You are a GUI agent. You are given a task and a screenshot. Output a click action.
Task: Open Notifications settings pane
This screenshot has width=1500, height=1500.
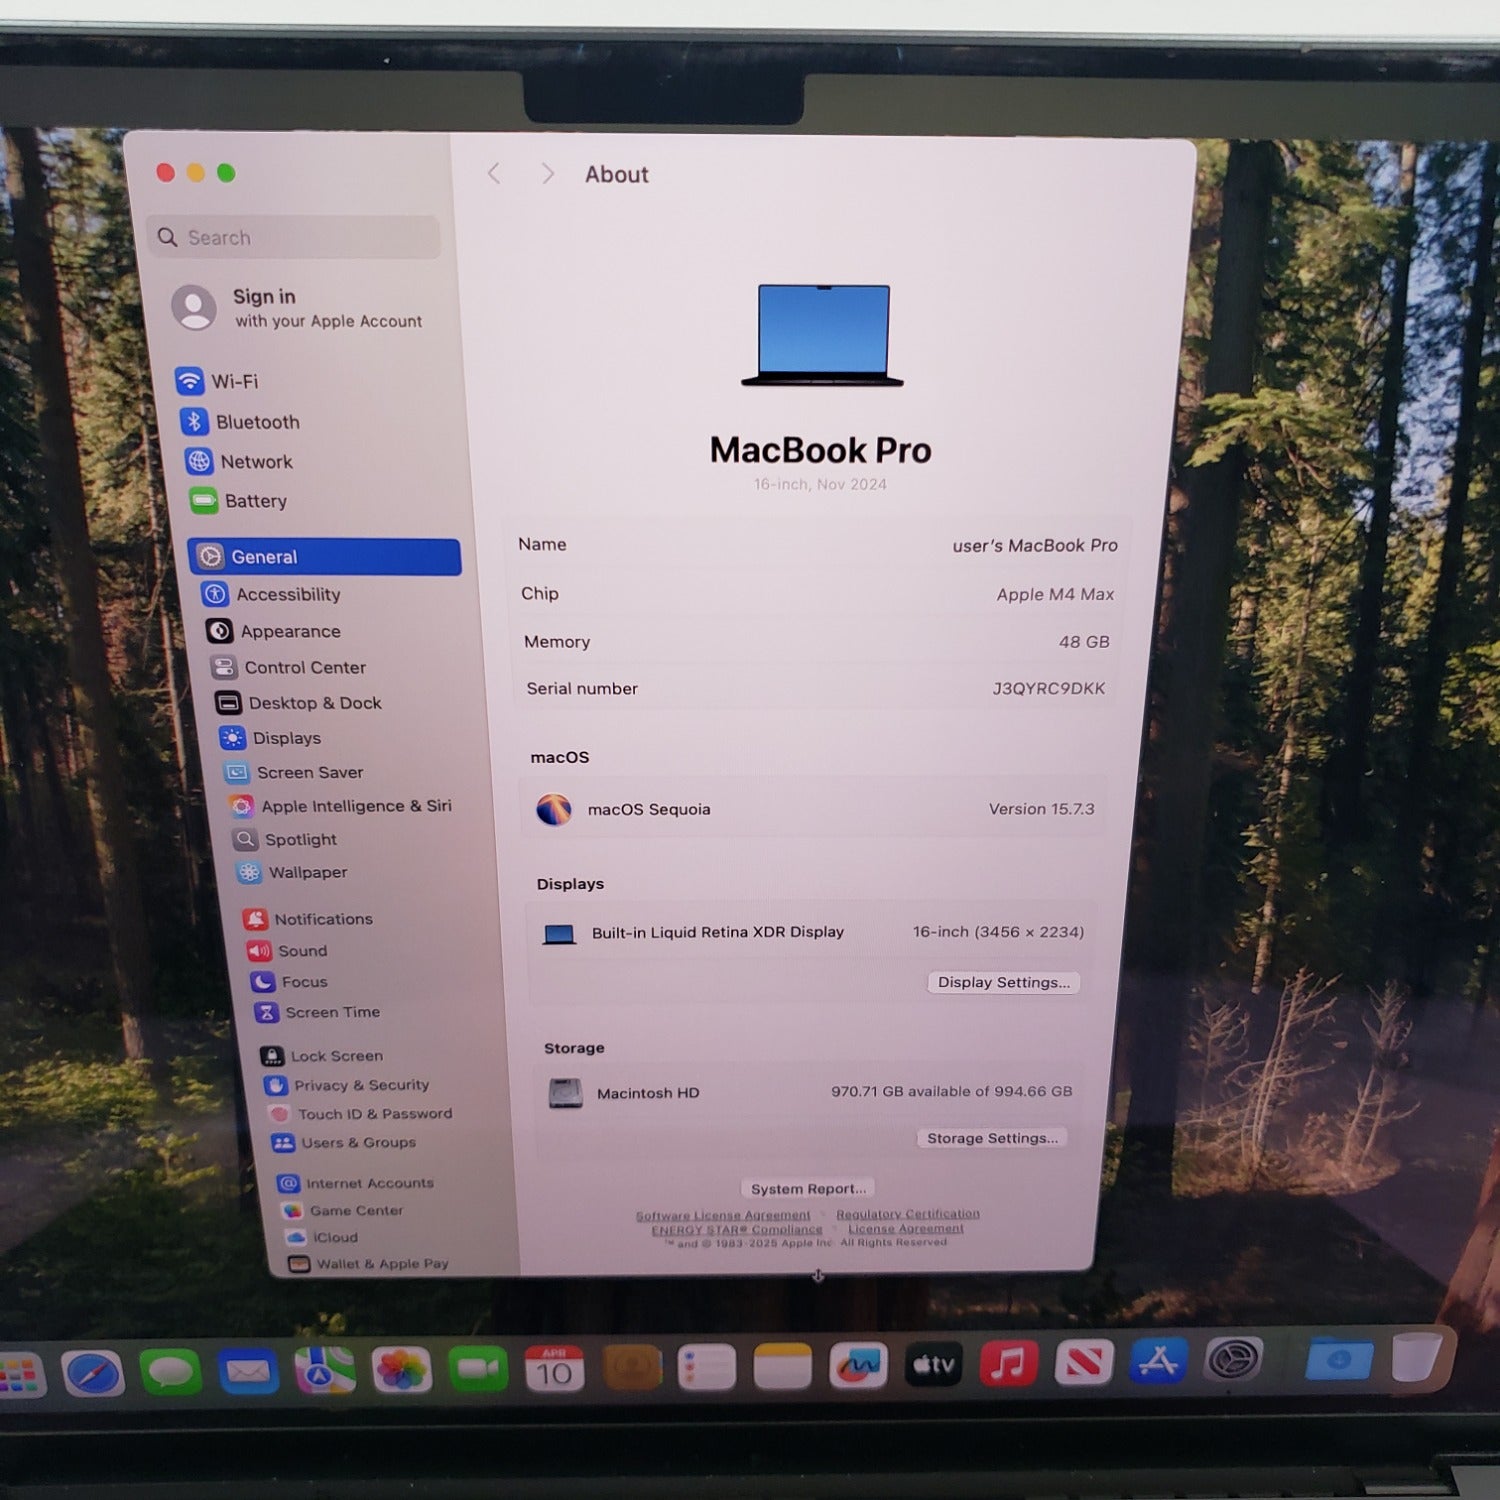pos(322,919)
